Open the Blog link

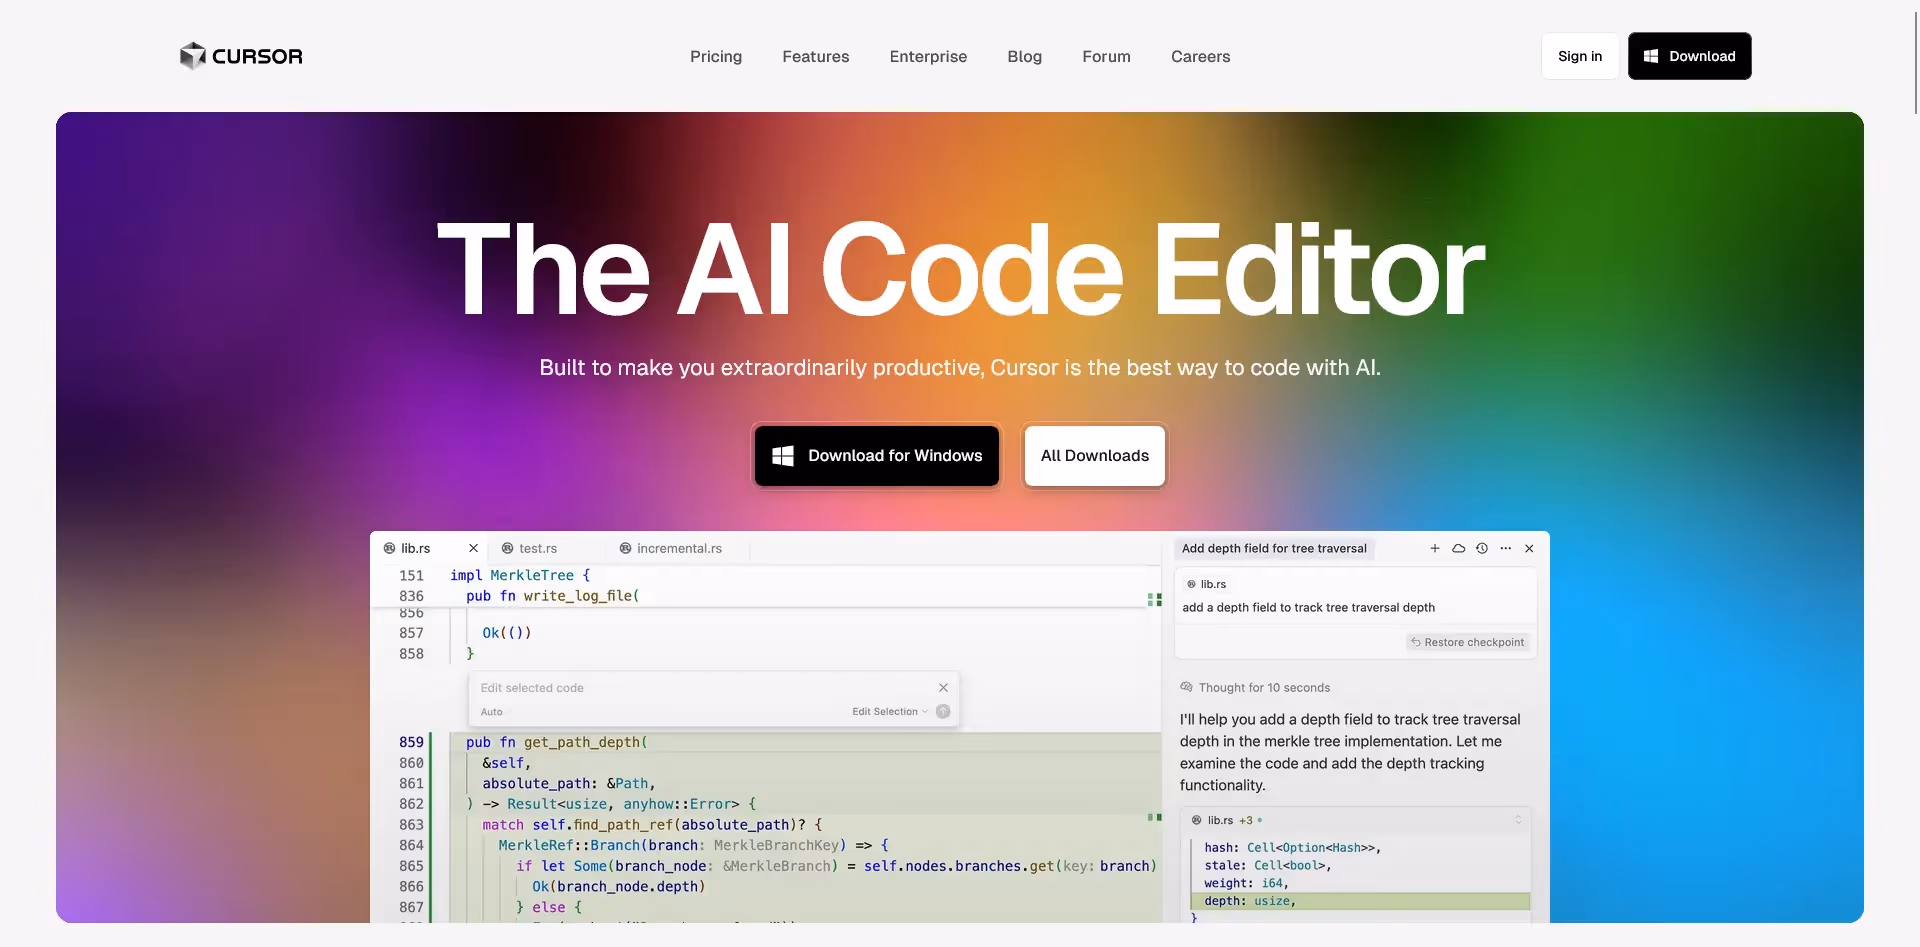point(1025,56)
